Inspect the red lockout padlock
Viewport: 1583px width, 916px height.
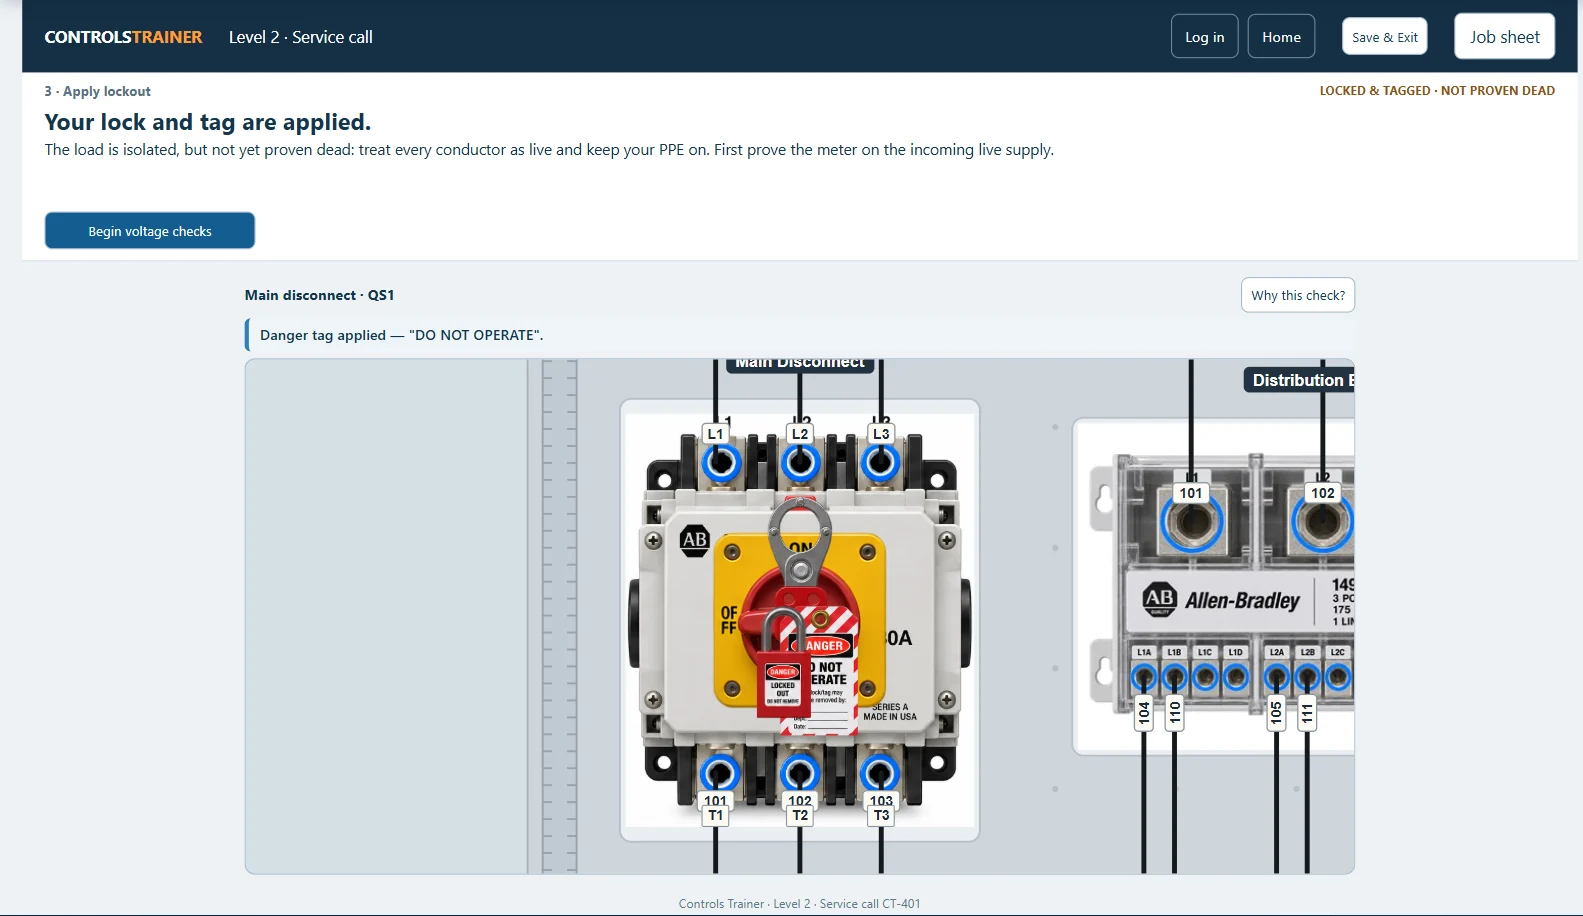tap(783, 665)
